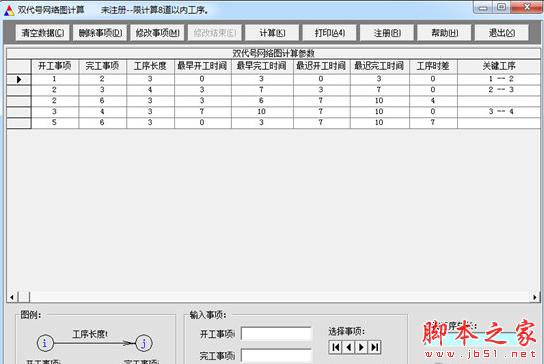Click 工序长度 cell with value 4

151,90
